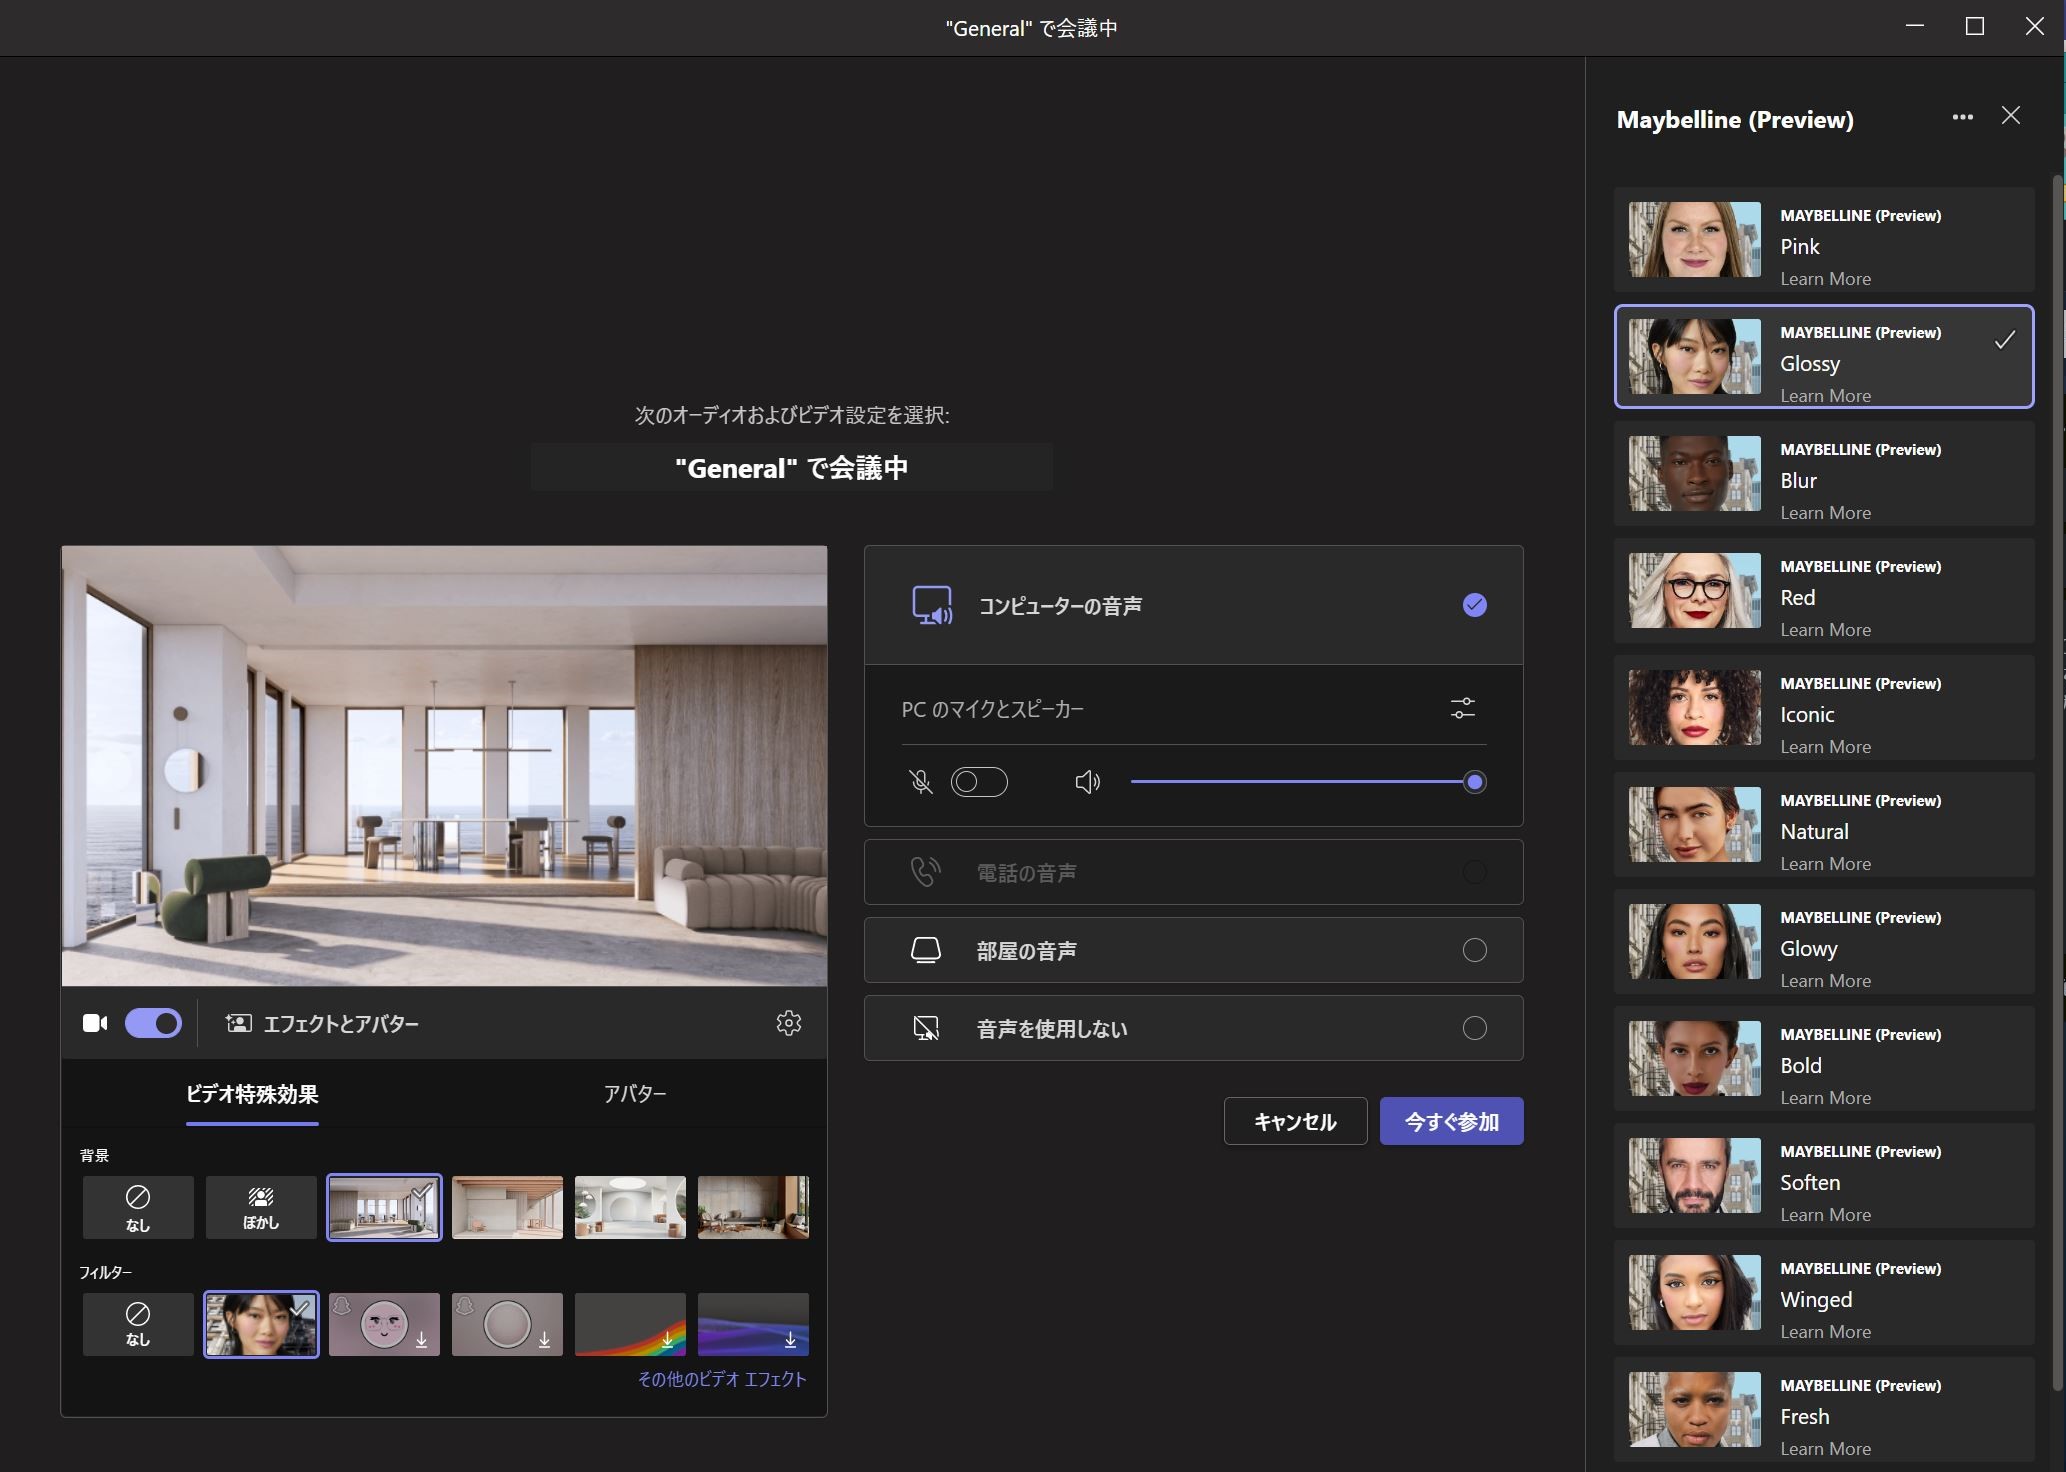Click the Maybelline panel more options ellipsis
The image size is (2066, 1472).
1962,118
